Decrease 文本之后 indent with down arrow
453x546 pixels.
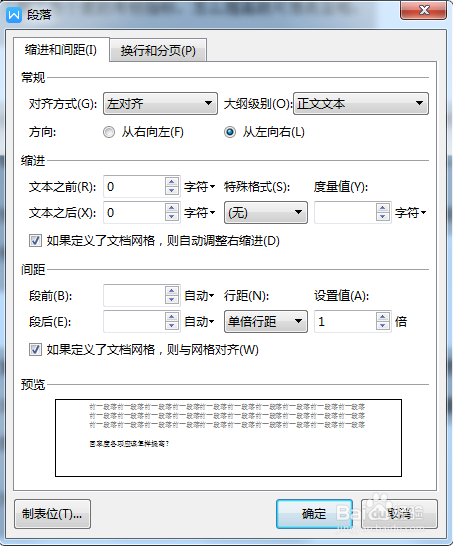point(172,217)
